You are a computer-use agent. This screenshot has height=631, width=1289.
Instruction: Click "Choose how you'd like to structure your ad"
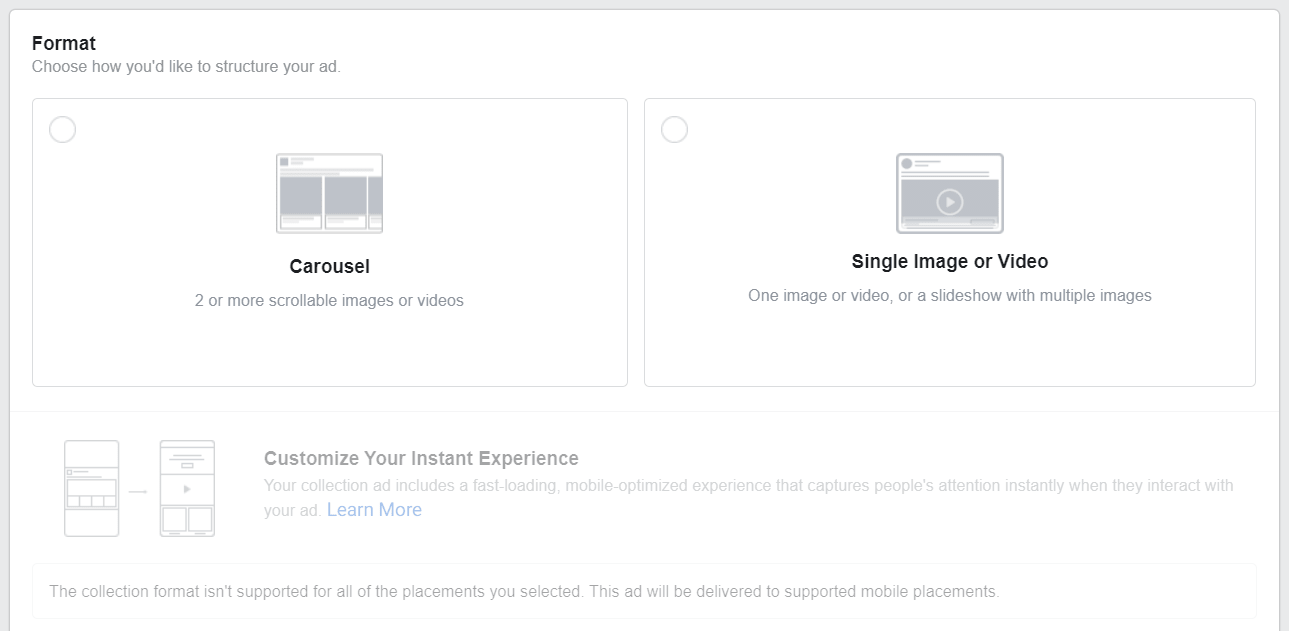(186, 67)
